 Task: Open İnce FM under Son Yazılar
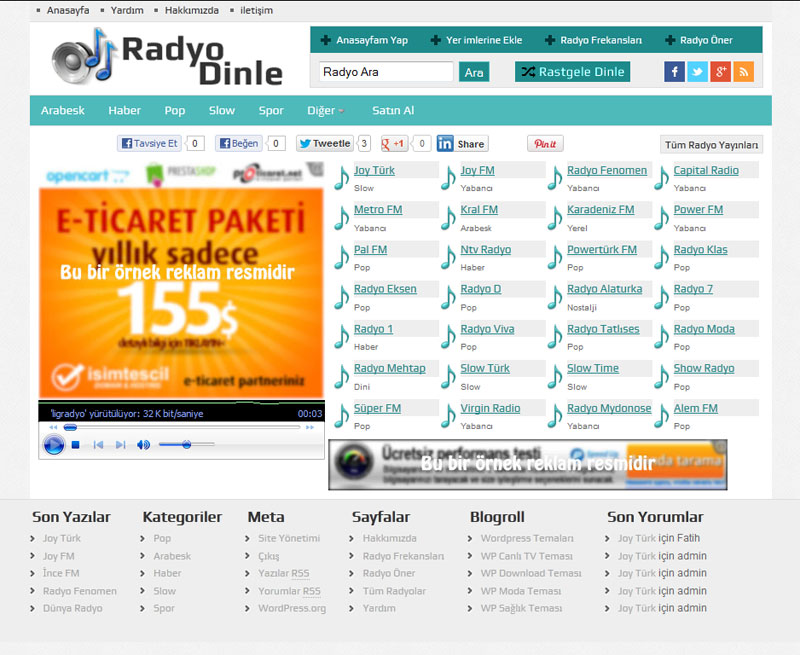pos(61,573)
